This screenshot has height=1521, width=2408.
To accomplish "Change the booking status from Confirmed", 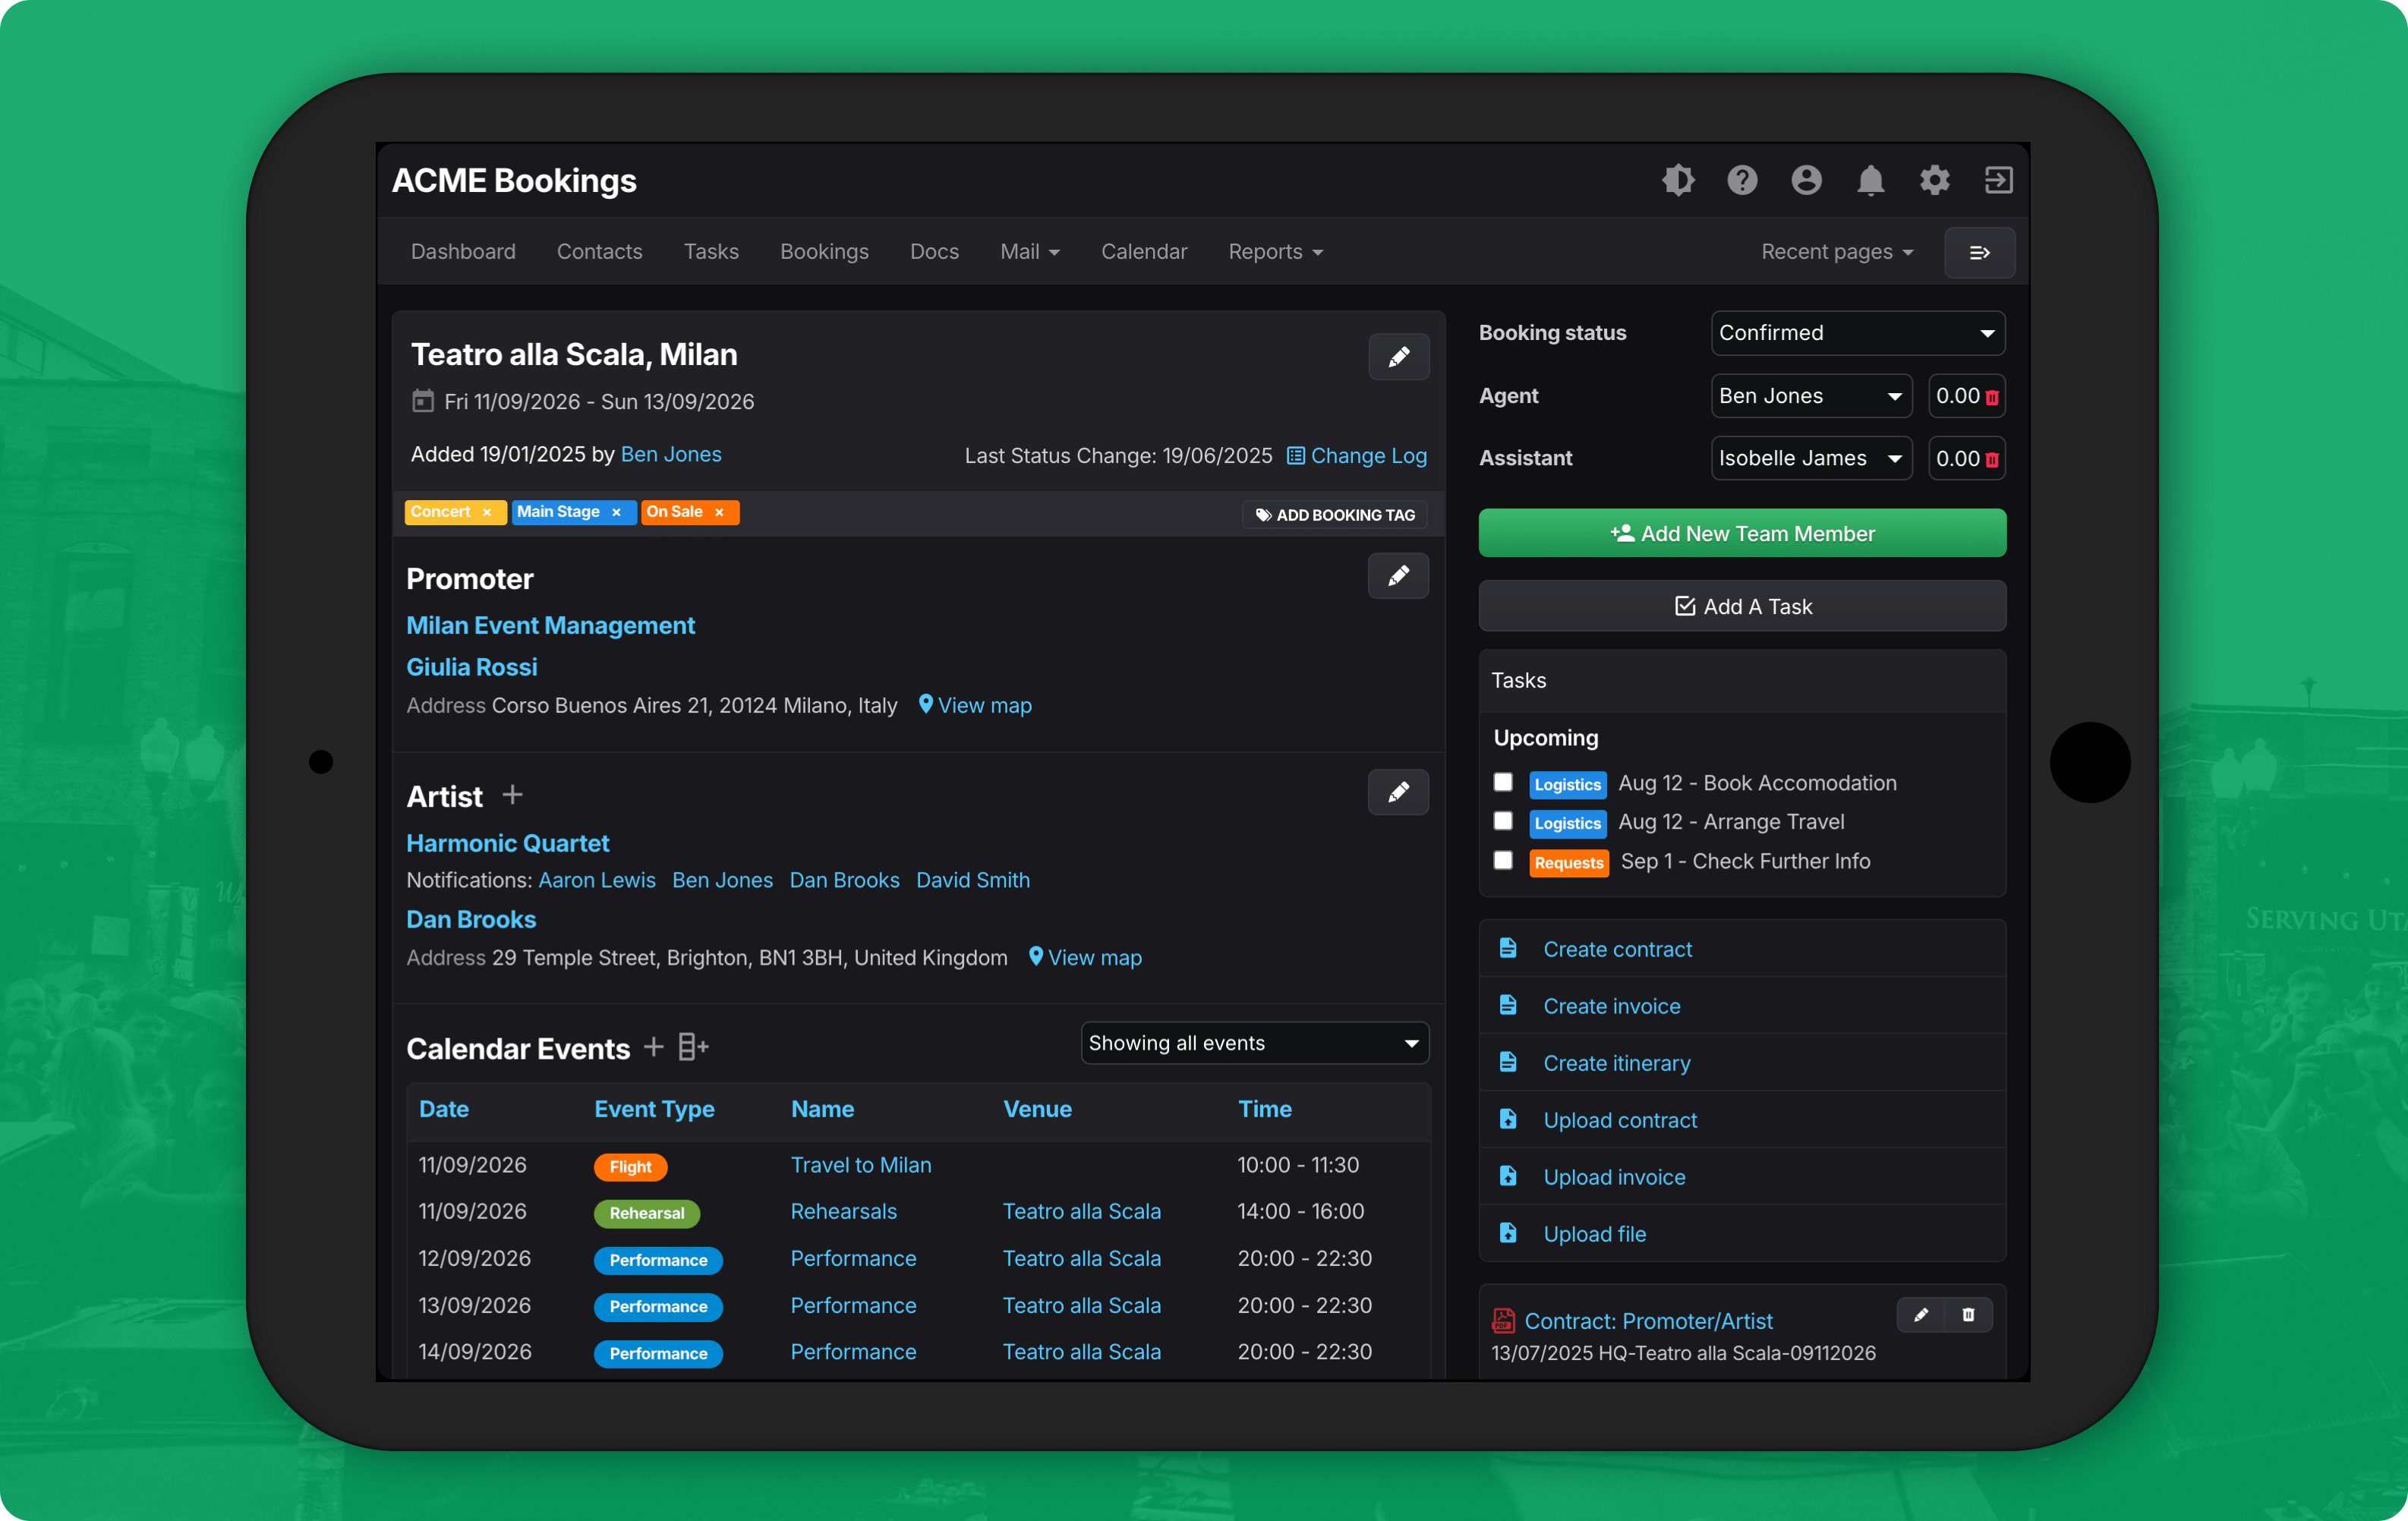I will point(1856,333).
